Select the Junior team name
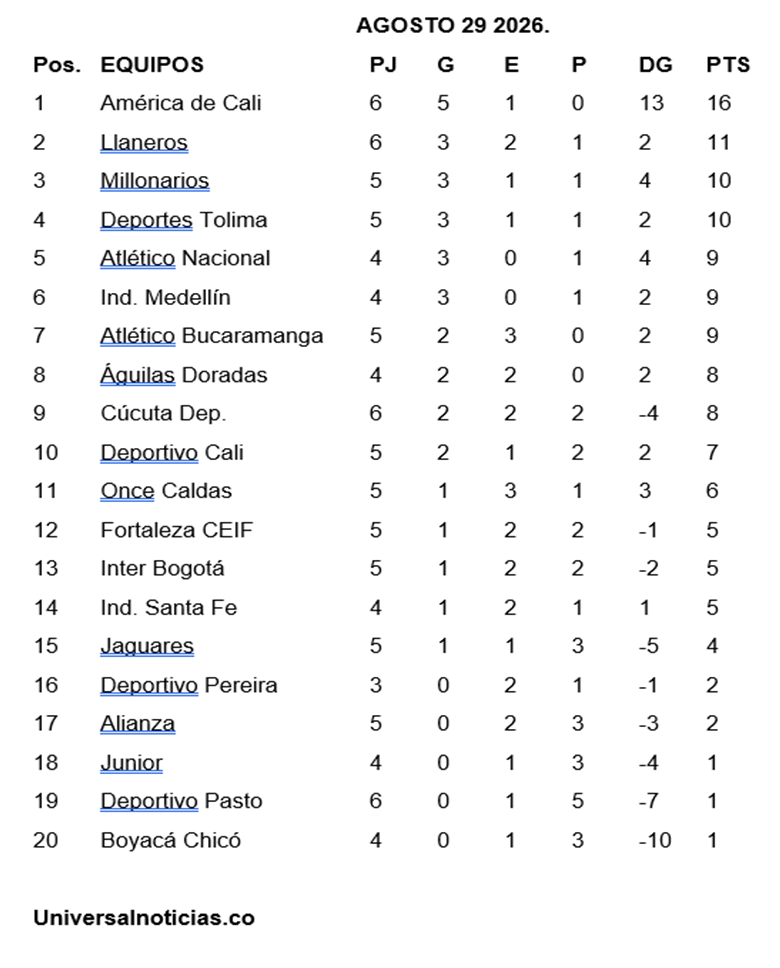The width and height of the screenshot is (780, 968). point(132,763)
